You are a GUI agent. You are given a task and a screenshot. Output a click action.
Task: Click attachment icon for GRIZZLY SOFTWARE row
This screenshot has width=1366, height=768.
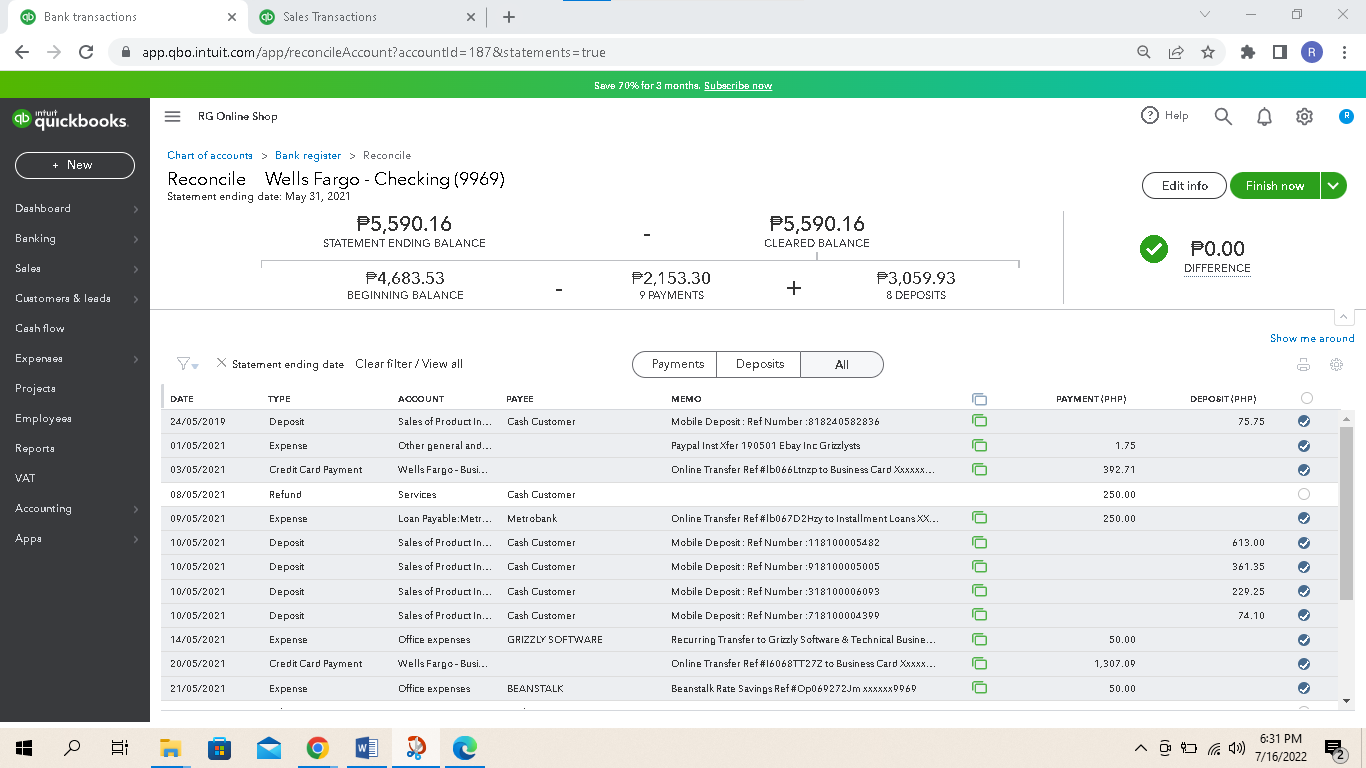pos(979,640)
